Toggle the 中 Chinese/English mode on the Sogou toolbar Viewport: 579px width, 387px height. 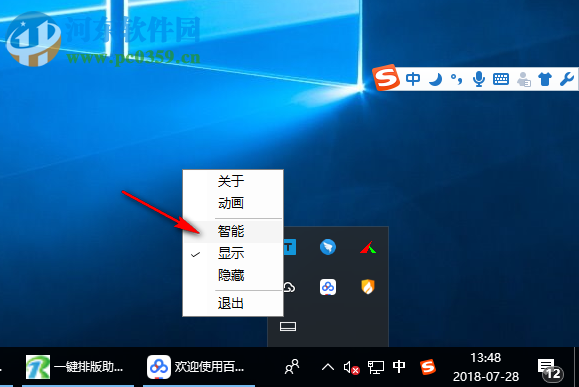pos(413,79)
